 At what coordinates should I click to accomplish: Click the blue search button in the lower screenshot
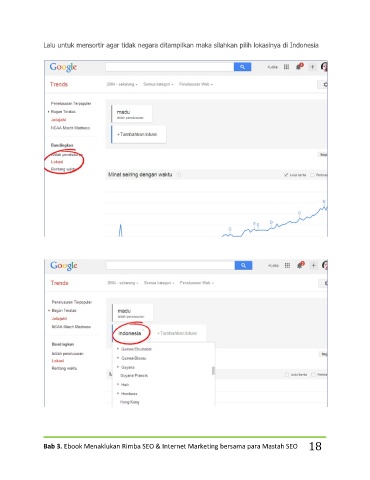point(243,265)
